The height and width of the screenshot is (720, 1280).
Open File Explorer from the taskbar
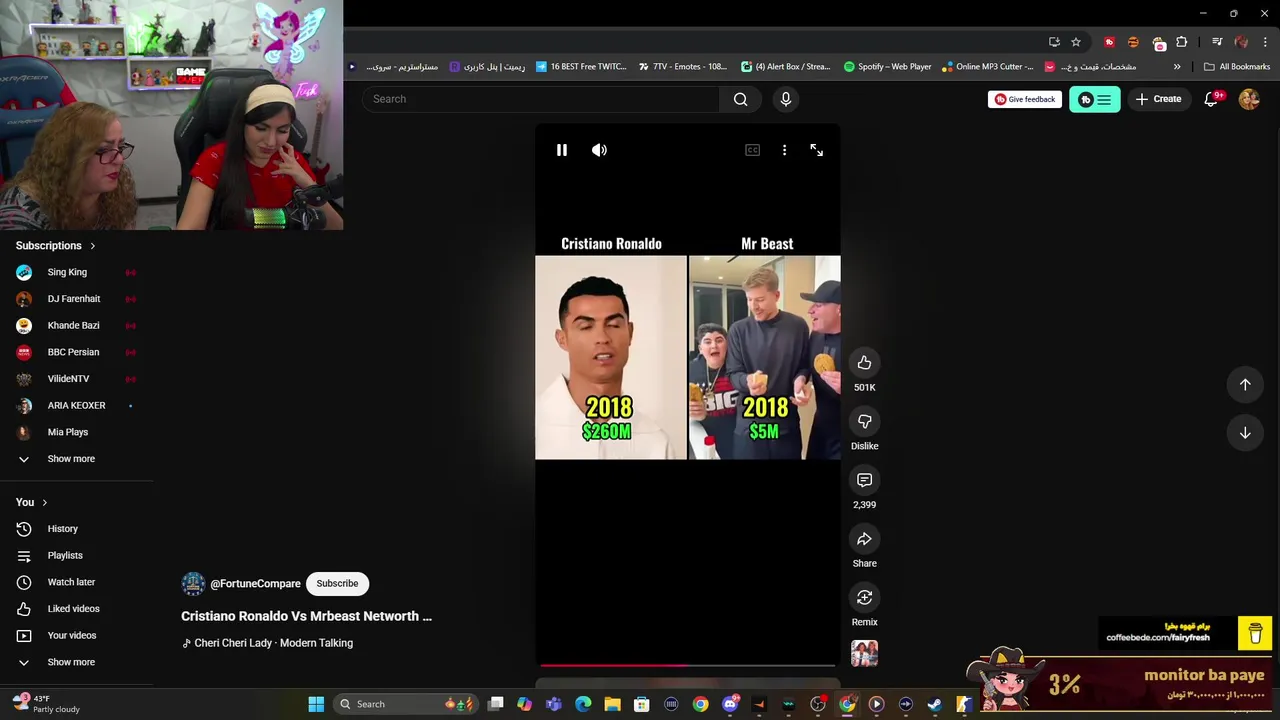612,704
